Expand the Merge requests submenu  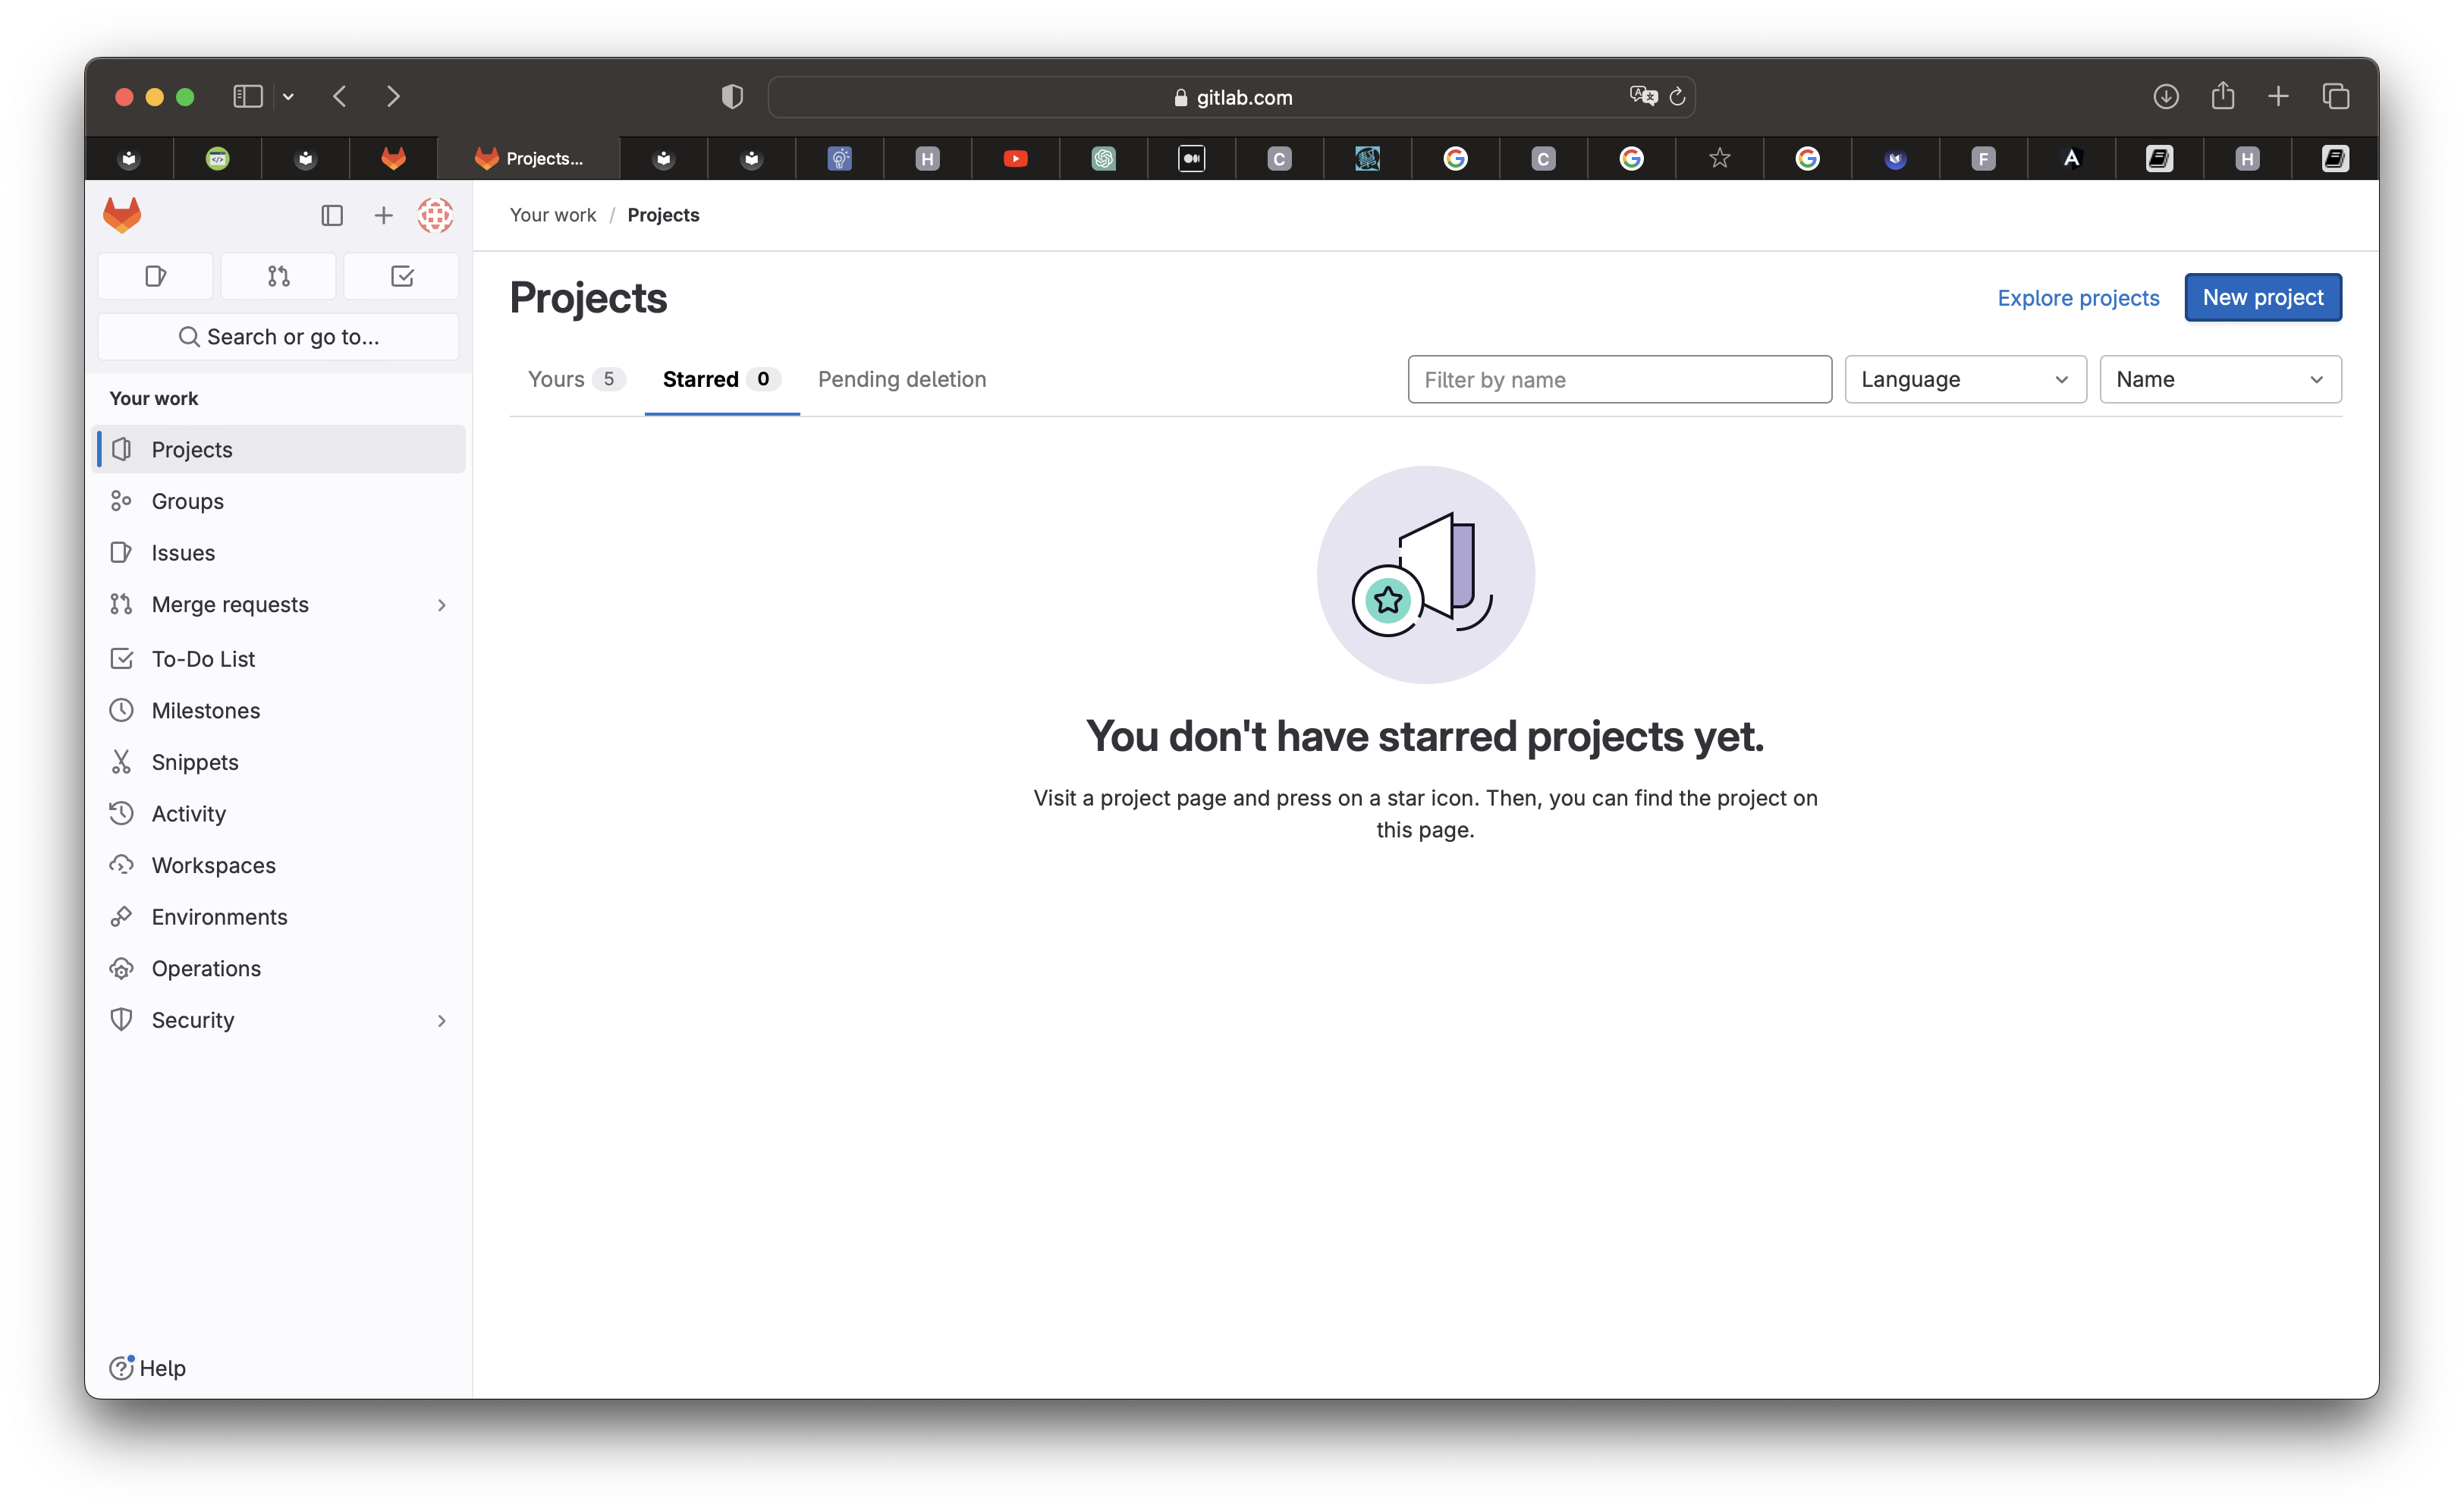tap(441, 605)
